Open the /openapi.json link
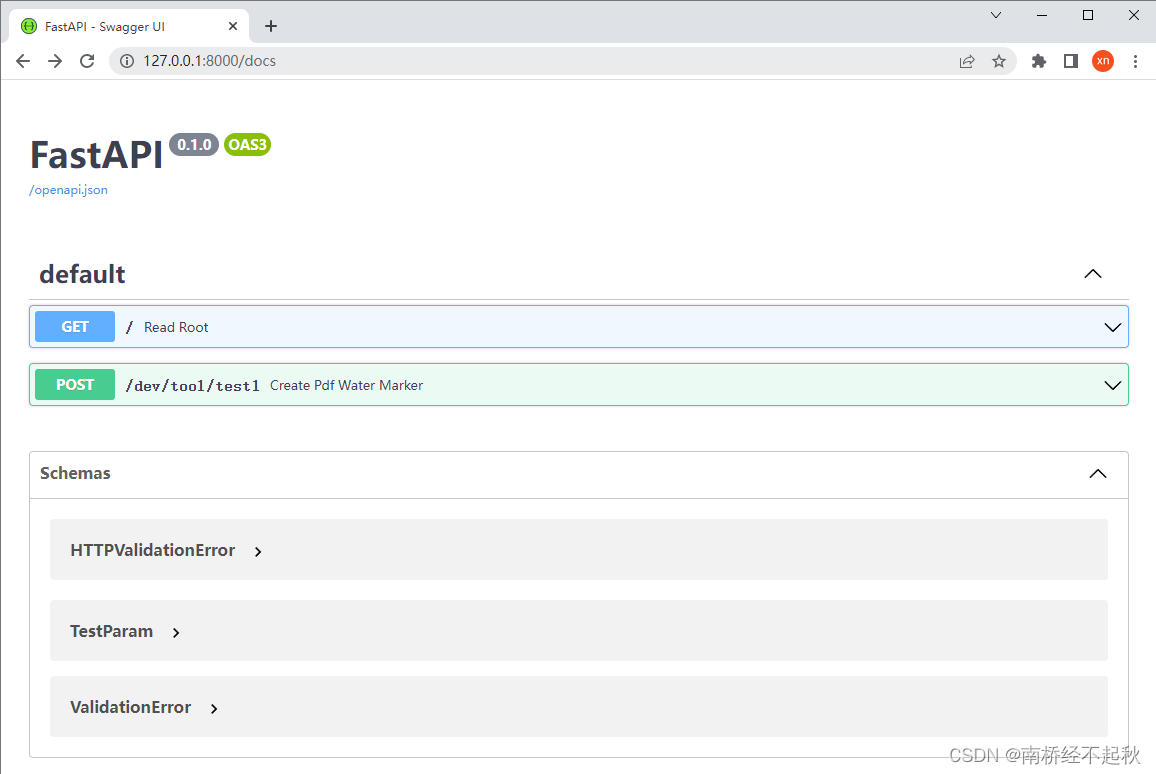The image size is (1156, 774). pos(69,190)
